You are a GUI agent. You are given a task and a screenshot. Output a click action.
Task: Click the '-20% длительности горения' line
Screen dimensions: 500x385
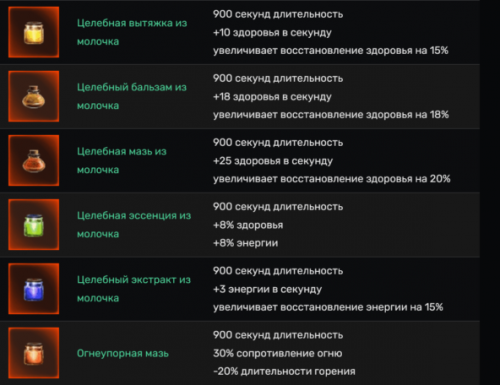coord(284,371)
